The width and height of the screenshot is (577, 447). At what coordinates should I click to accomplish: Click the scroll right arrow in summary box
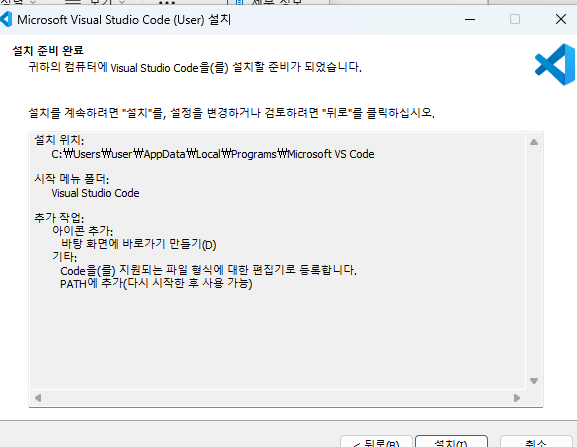[x=517, y=398]
